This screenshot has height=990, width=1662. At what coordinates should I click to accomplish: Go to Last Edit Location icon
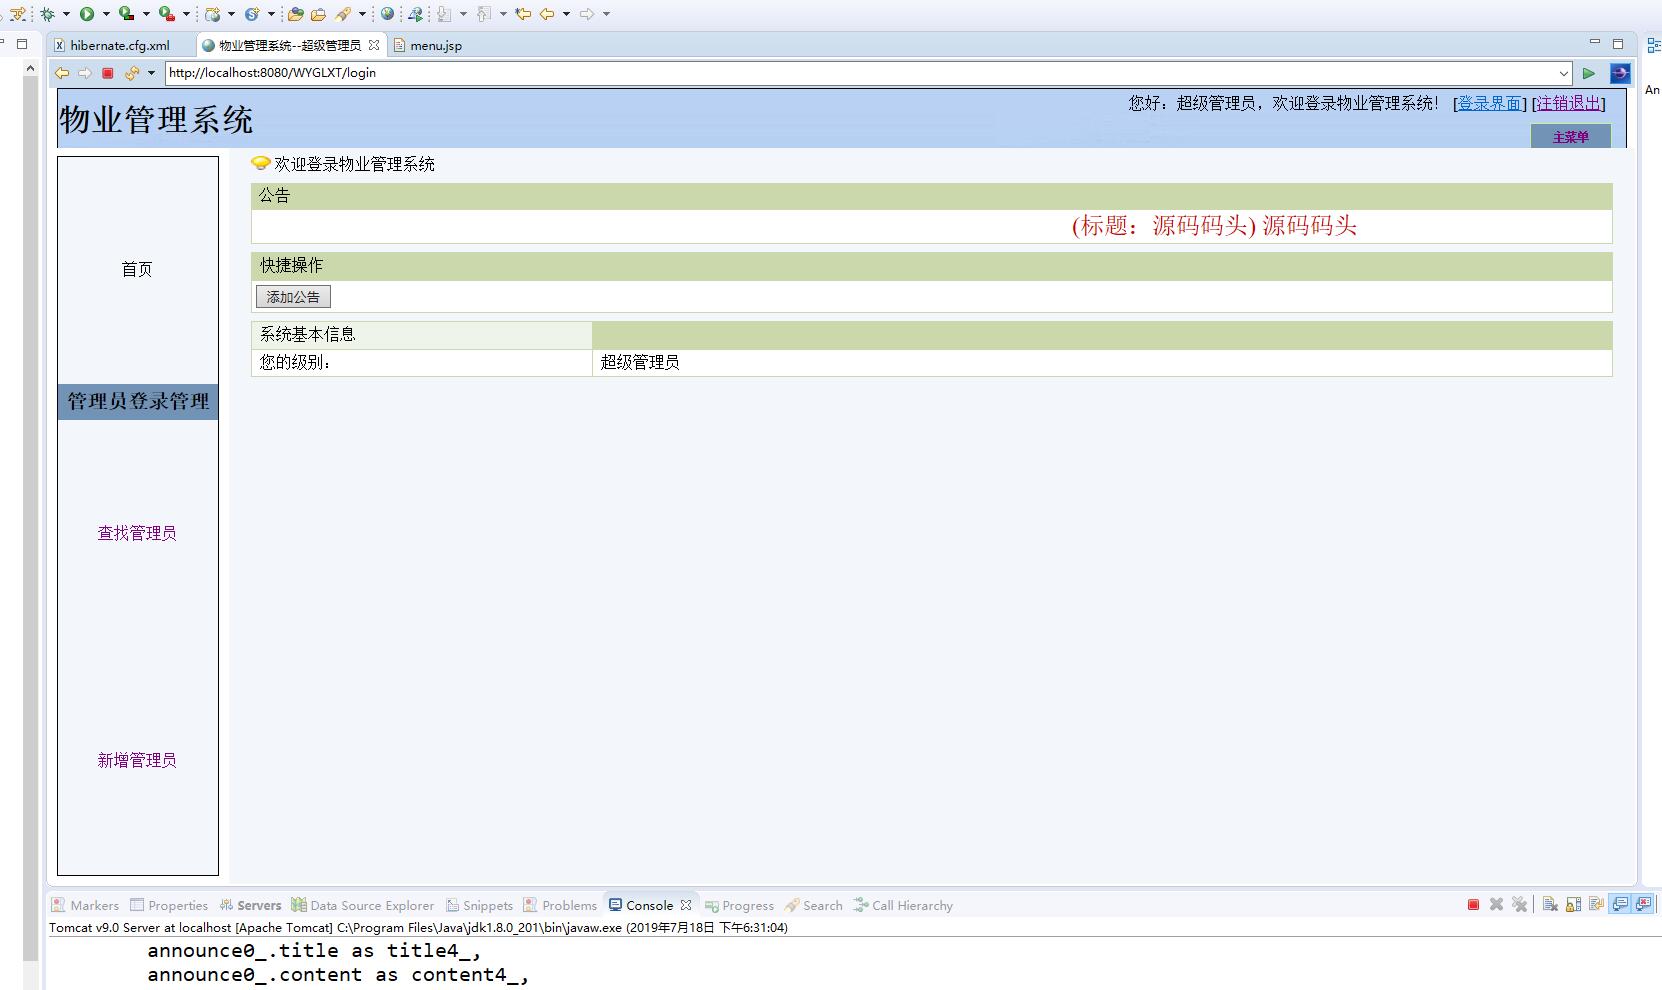522,14
